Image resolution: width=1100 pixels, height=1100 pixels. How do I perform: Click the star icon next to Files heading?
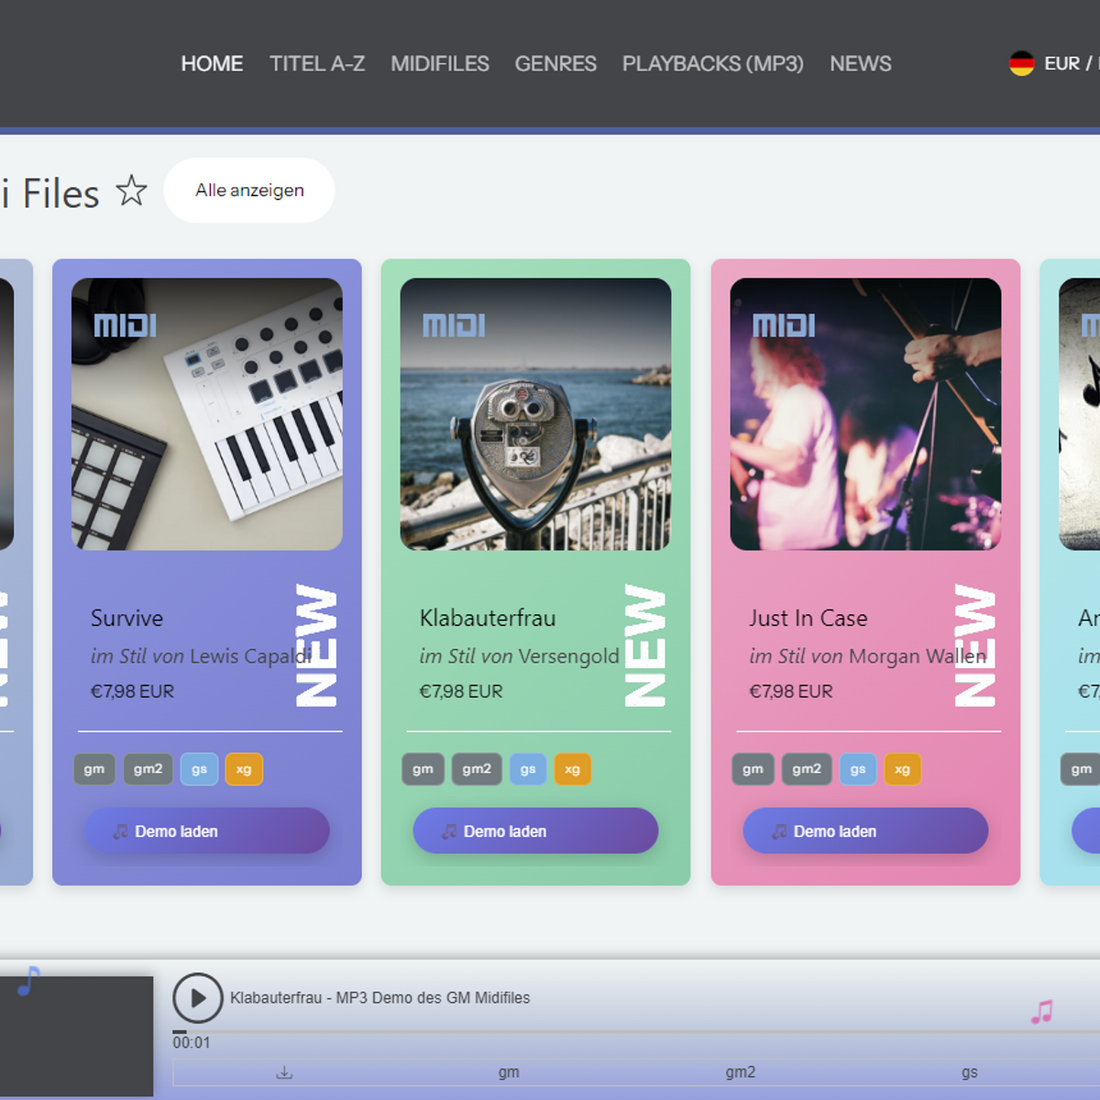tap(131, 190)
